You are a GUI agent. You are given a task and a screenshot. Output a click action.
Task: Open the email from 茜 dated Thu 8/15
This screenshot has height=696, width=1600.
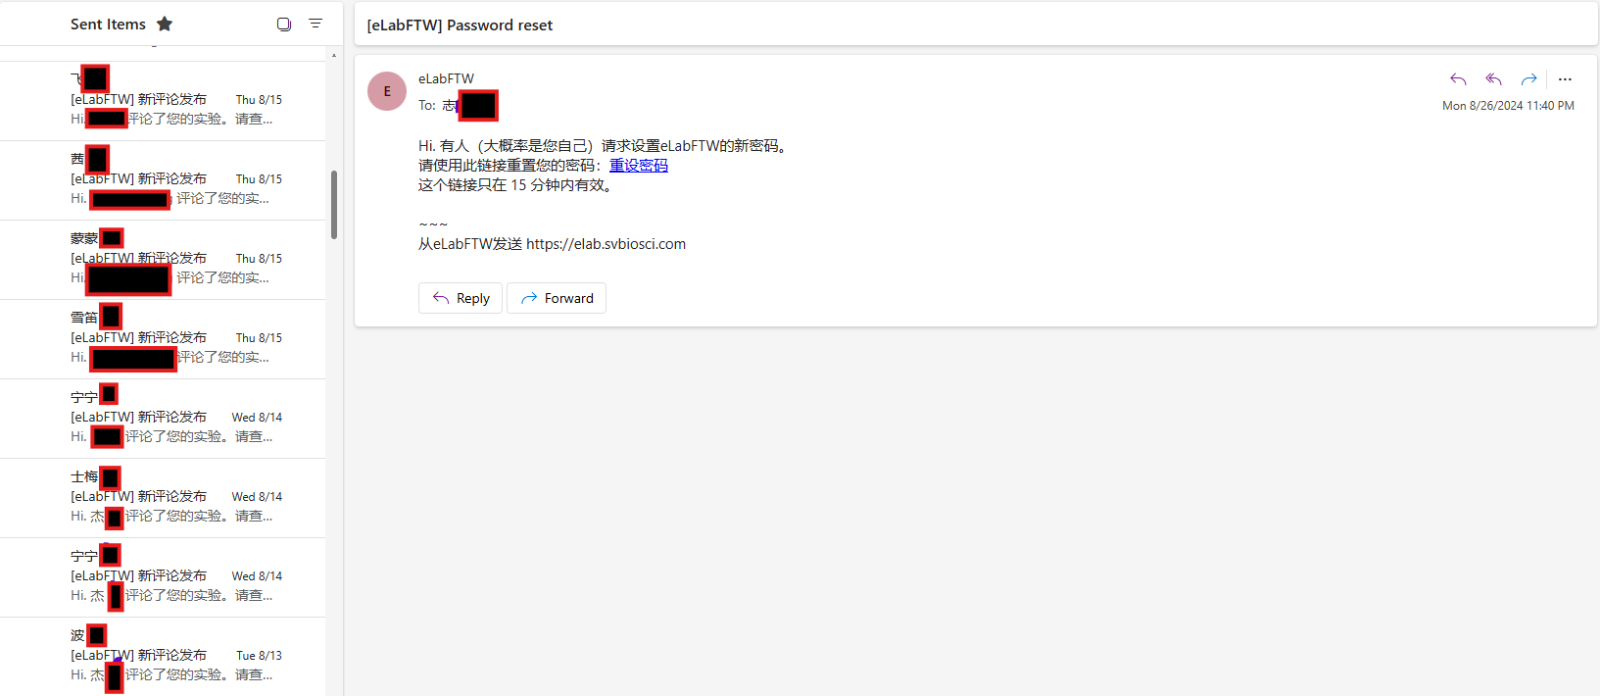[163, 180]
